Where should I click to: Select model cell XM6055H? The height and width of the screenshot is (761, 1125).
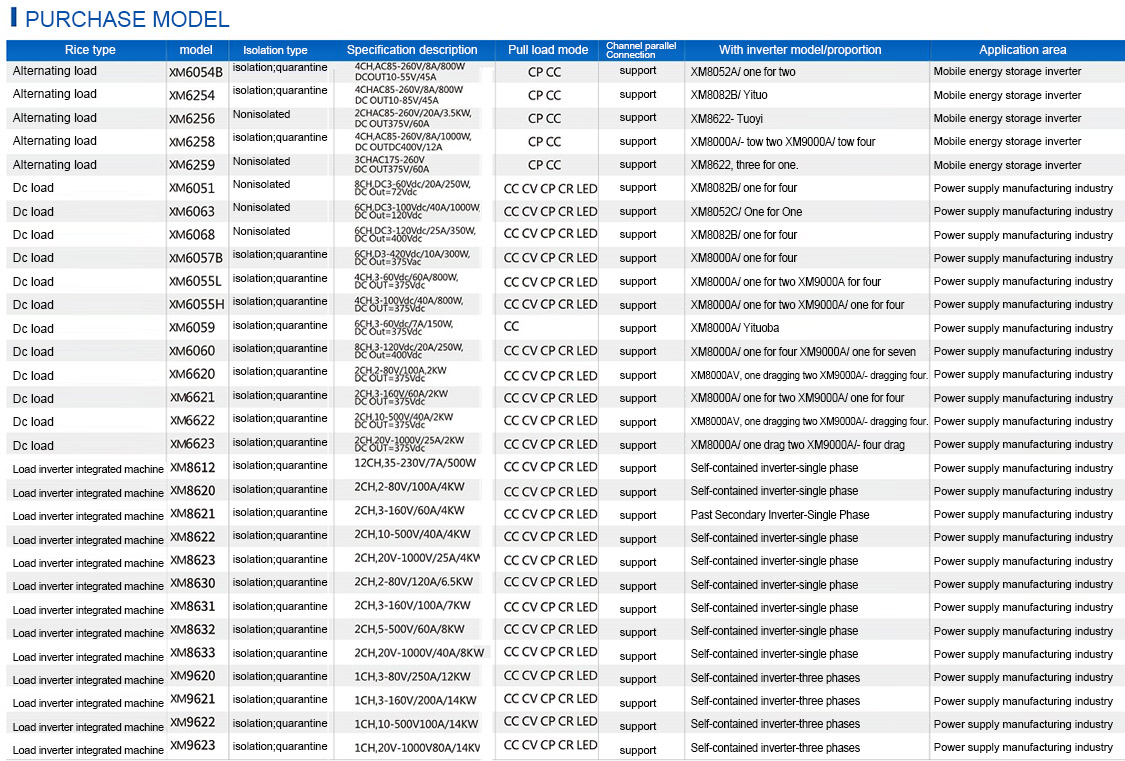click(x=197, y=305)
